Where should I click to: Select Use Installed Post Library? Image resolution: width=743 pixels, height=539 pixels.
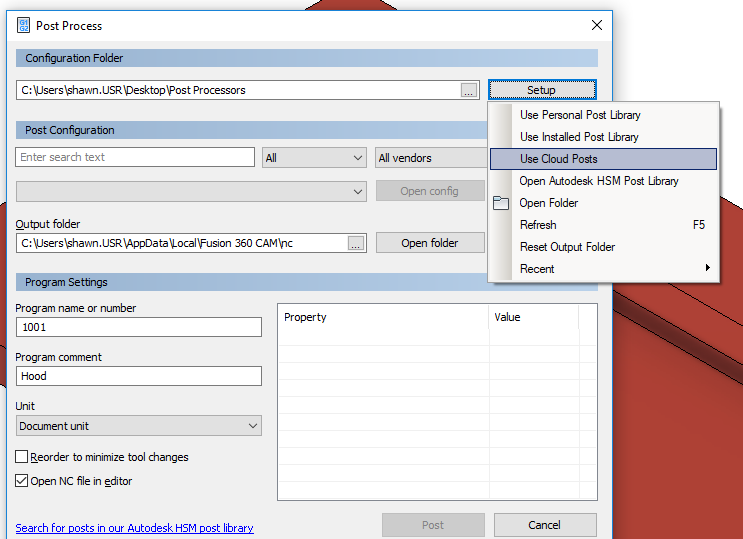pyautogui.click(x=579, y=137)
